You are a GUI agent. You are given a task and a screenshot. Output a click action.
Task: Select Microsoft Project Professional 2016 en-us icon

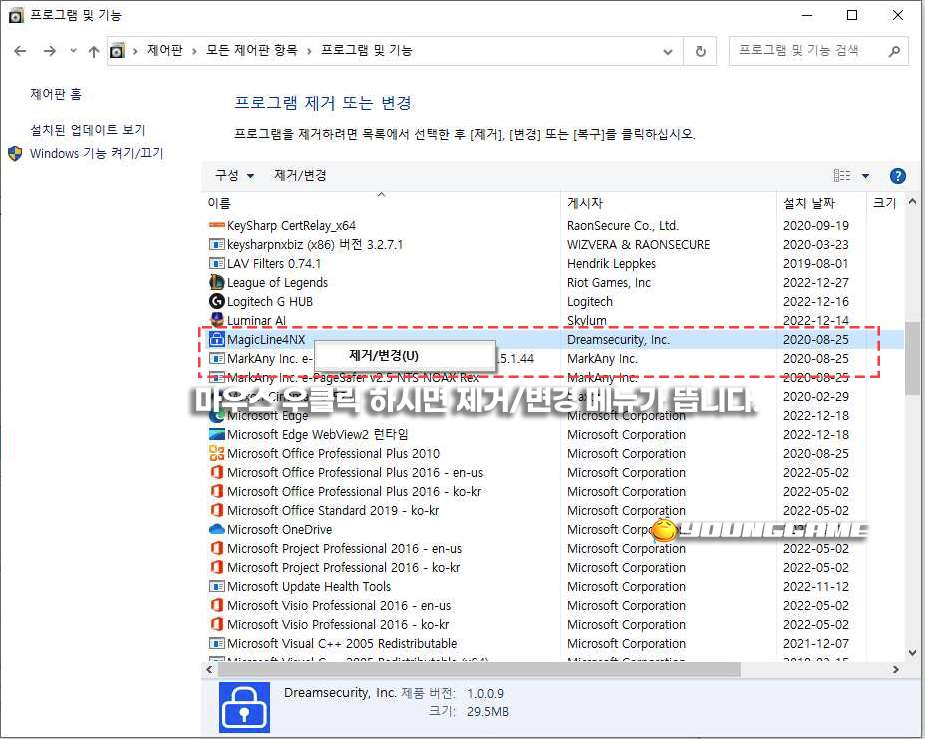217,548
